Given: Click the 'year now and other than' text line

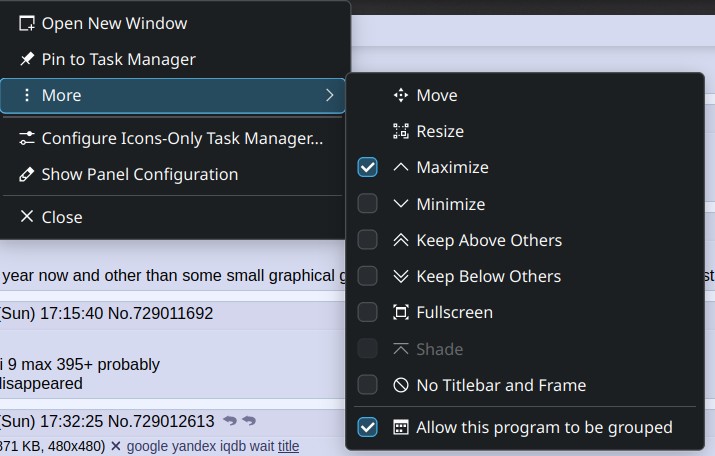Looking at the screenshot, I should [173, 276].
